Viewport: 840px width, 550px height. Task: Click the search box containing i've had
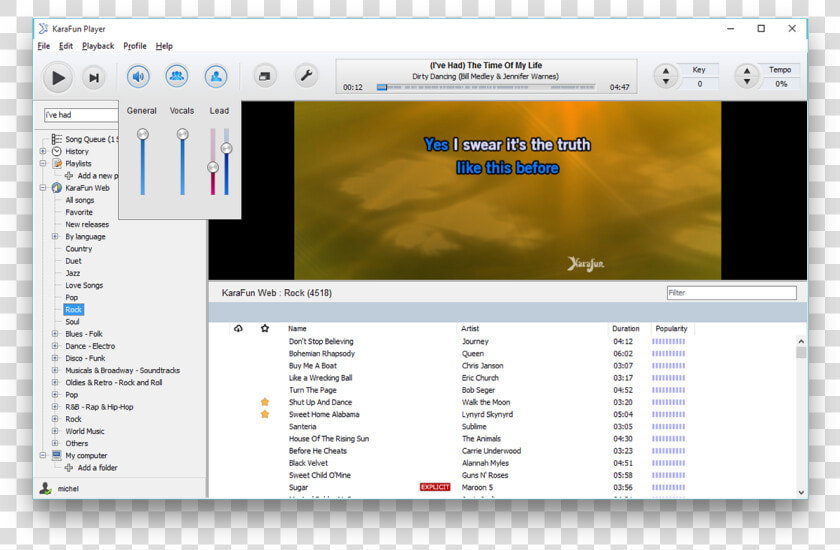point(81,115)
